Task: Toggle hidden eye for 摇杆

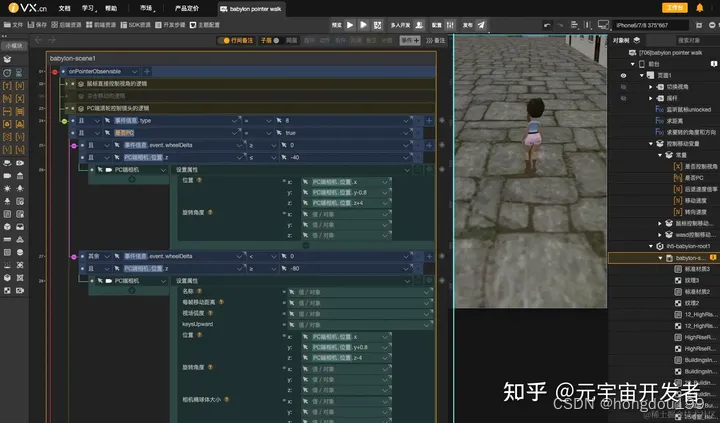Action: coord(623,98)
